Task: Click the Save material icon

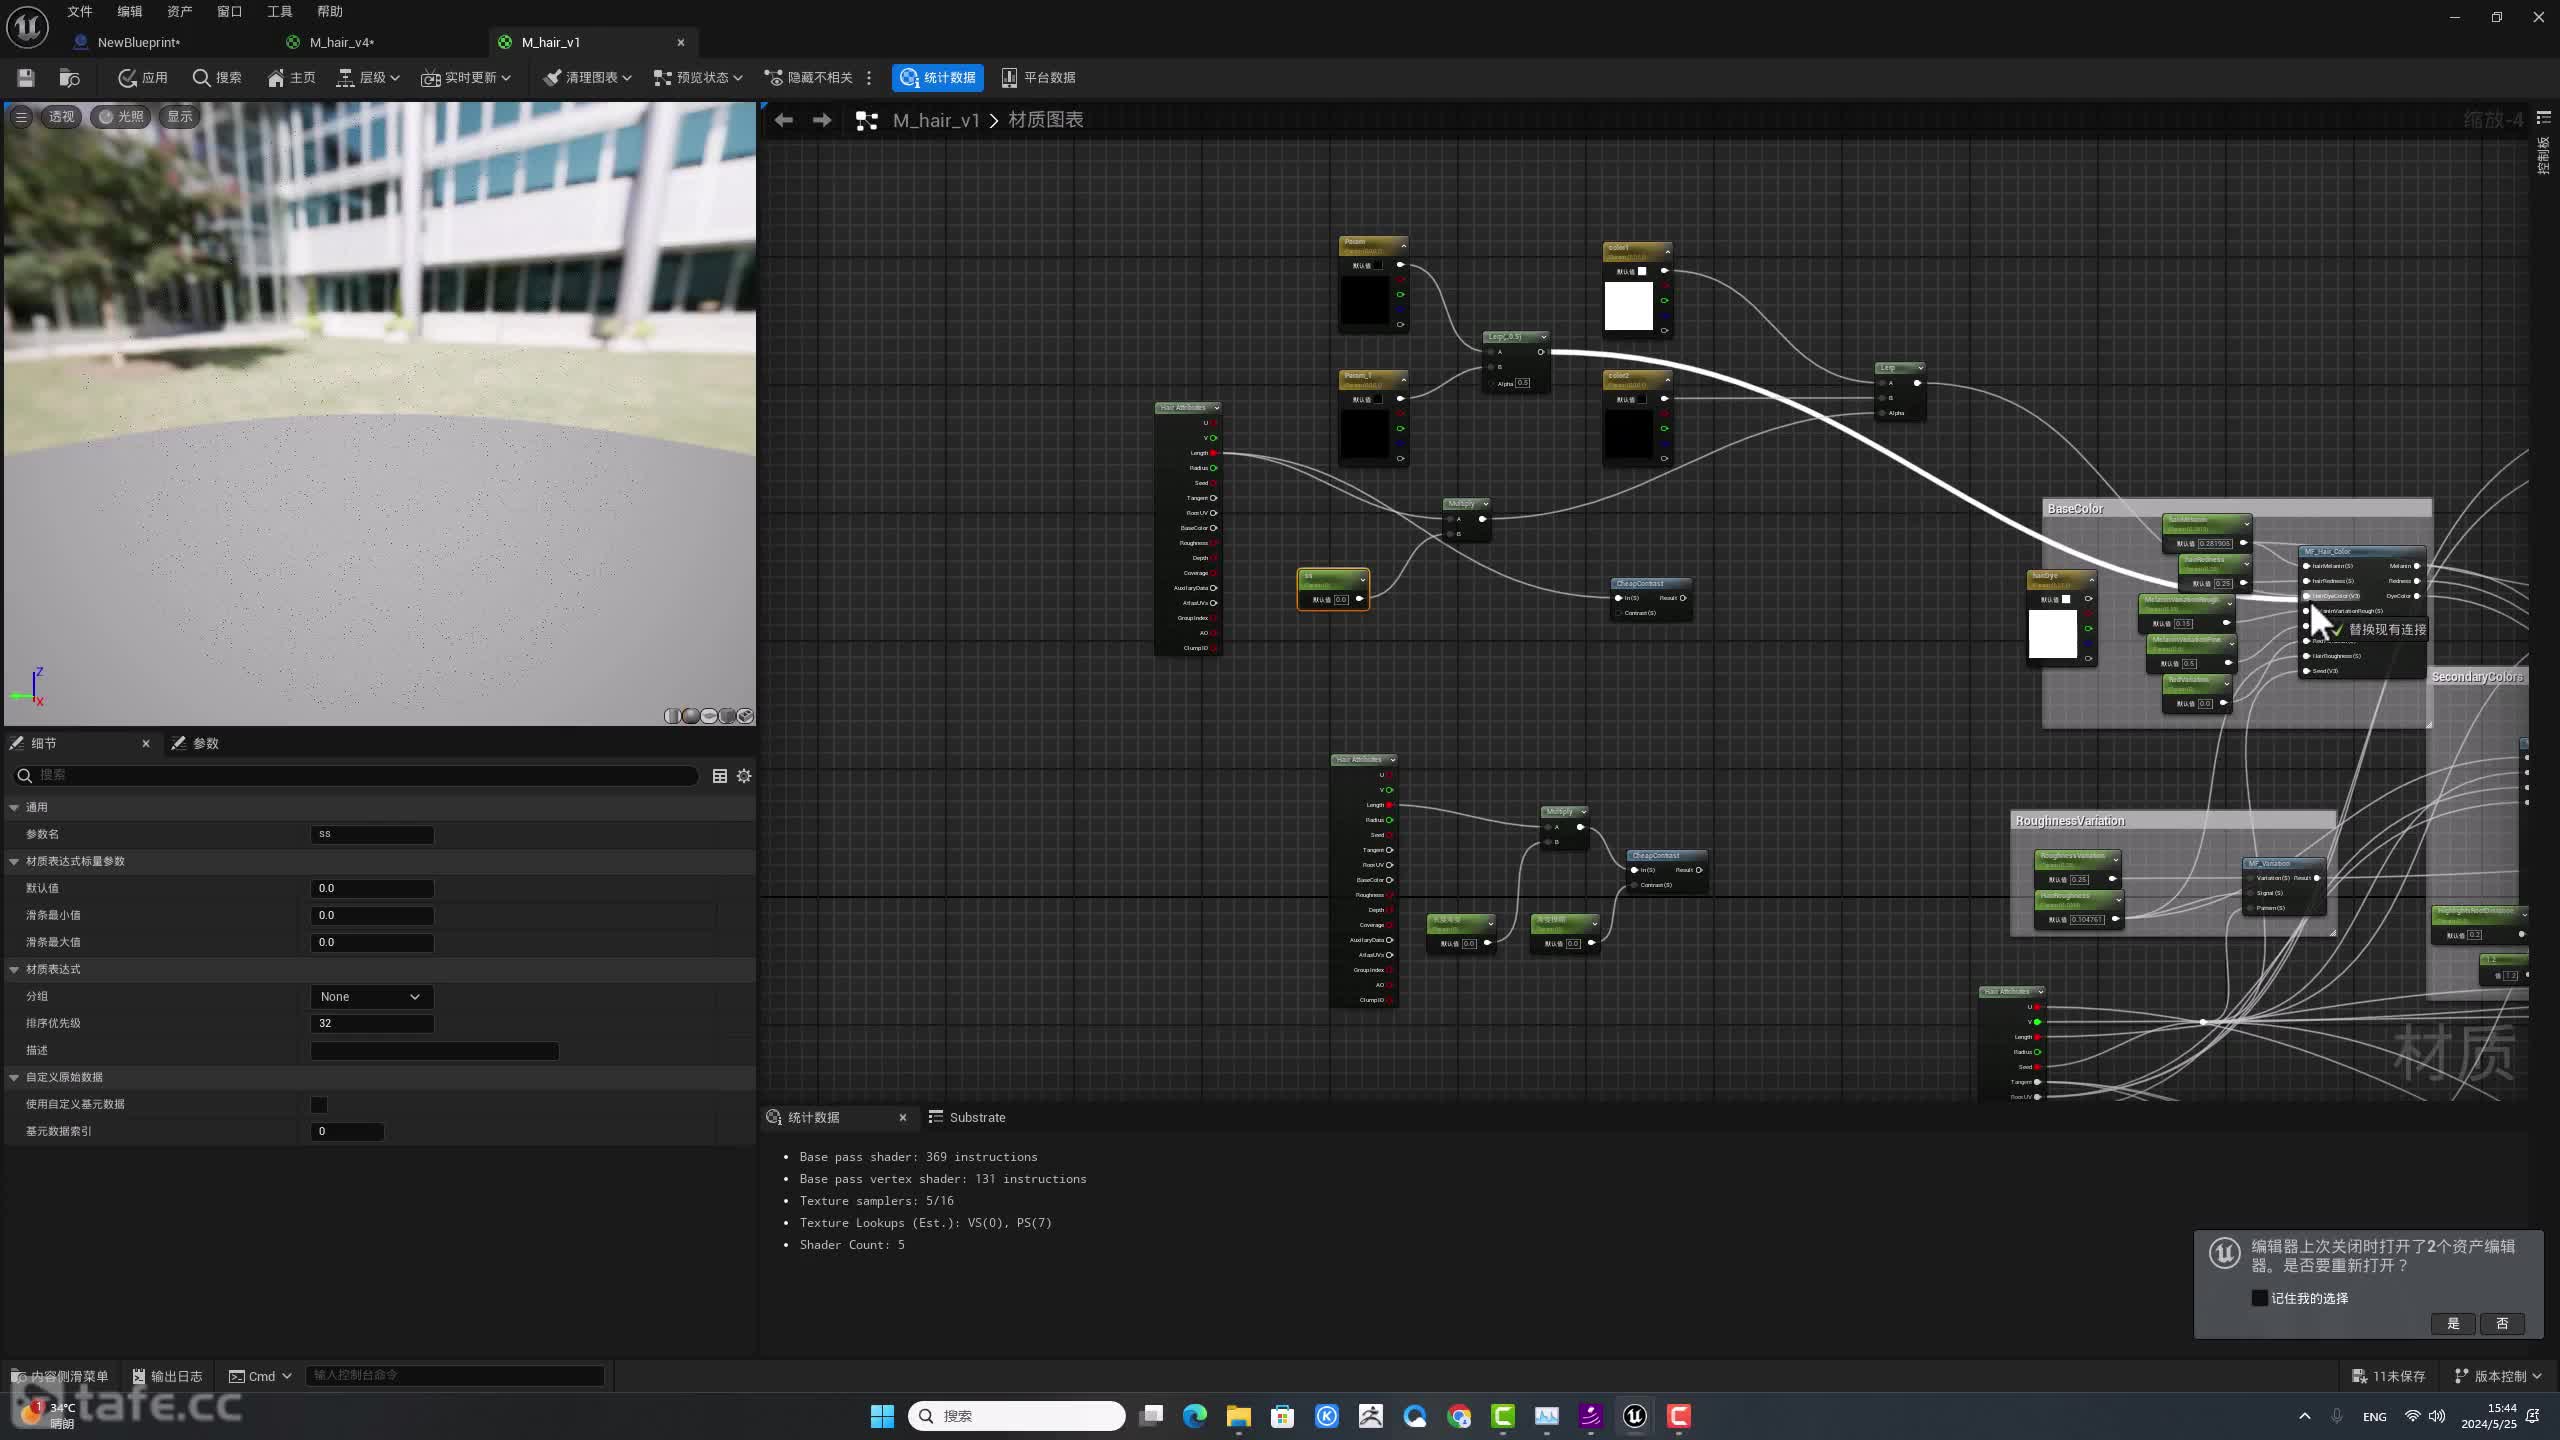Action: click(x=26, y=77)
